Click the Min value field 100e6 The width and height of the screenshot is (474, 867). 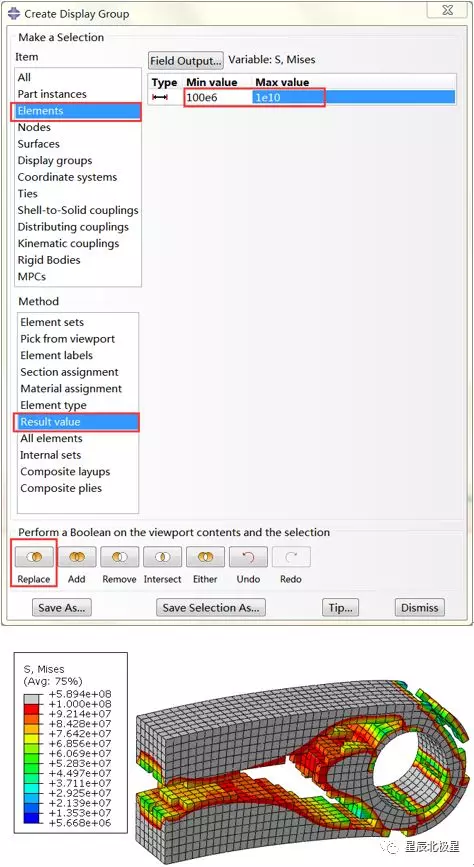click(x=218, y=97)
